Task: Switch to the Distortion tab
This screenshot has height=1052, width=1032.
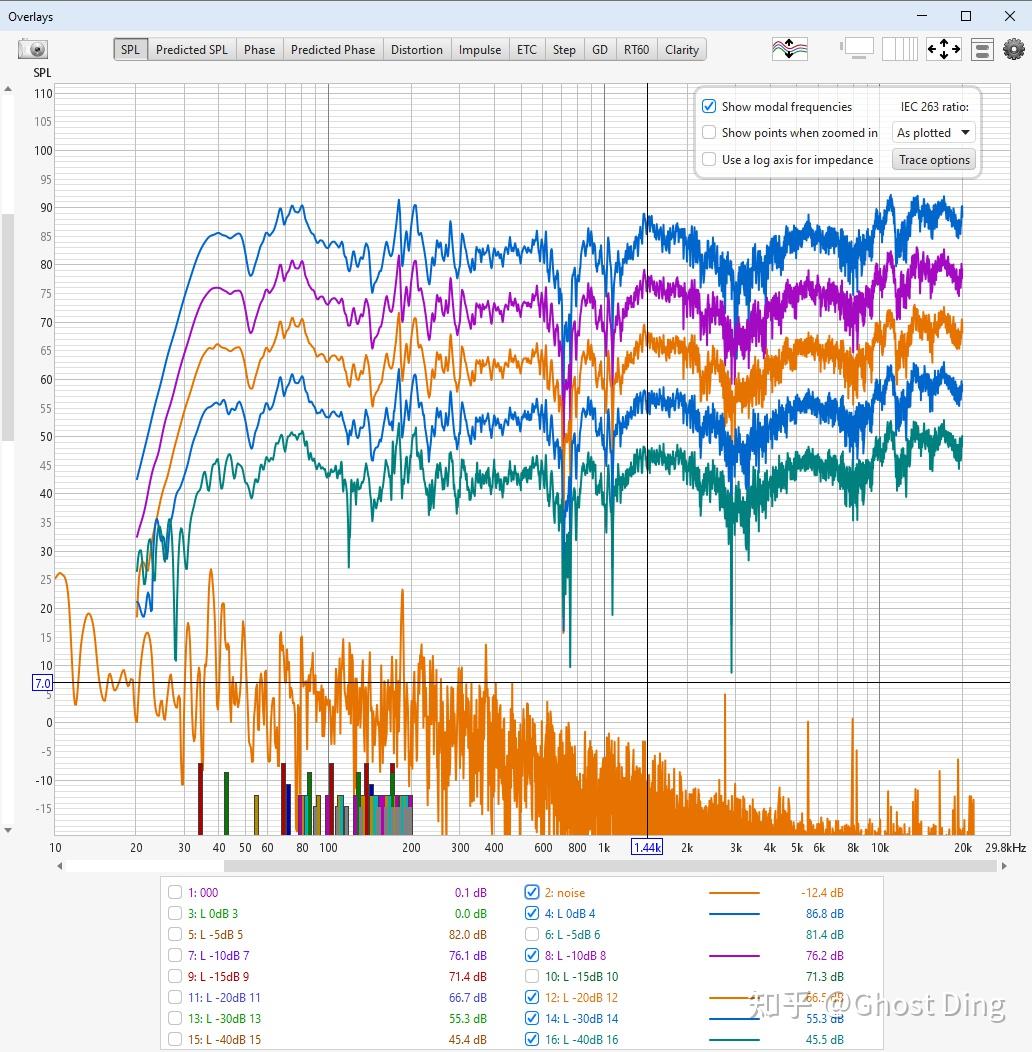Action: coord(417,49)
